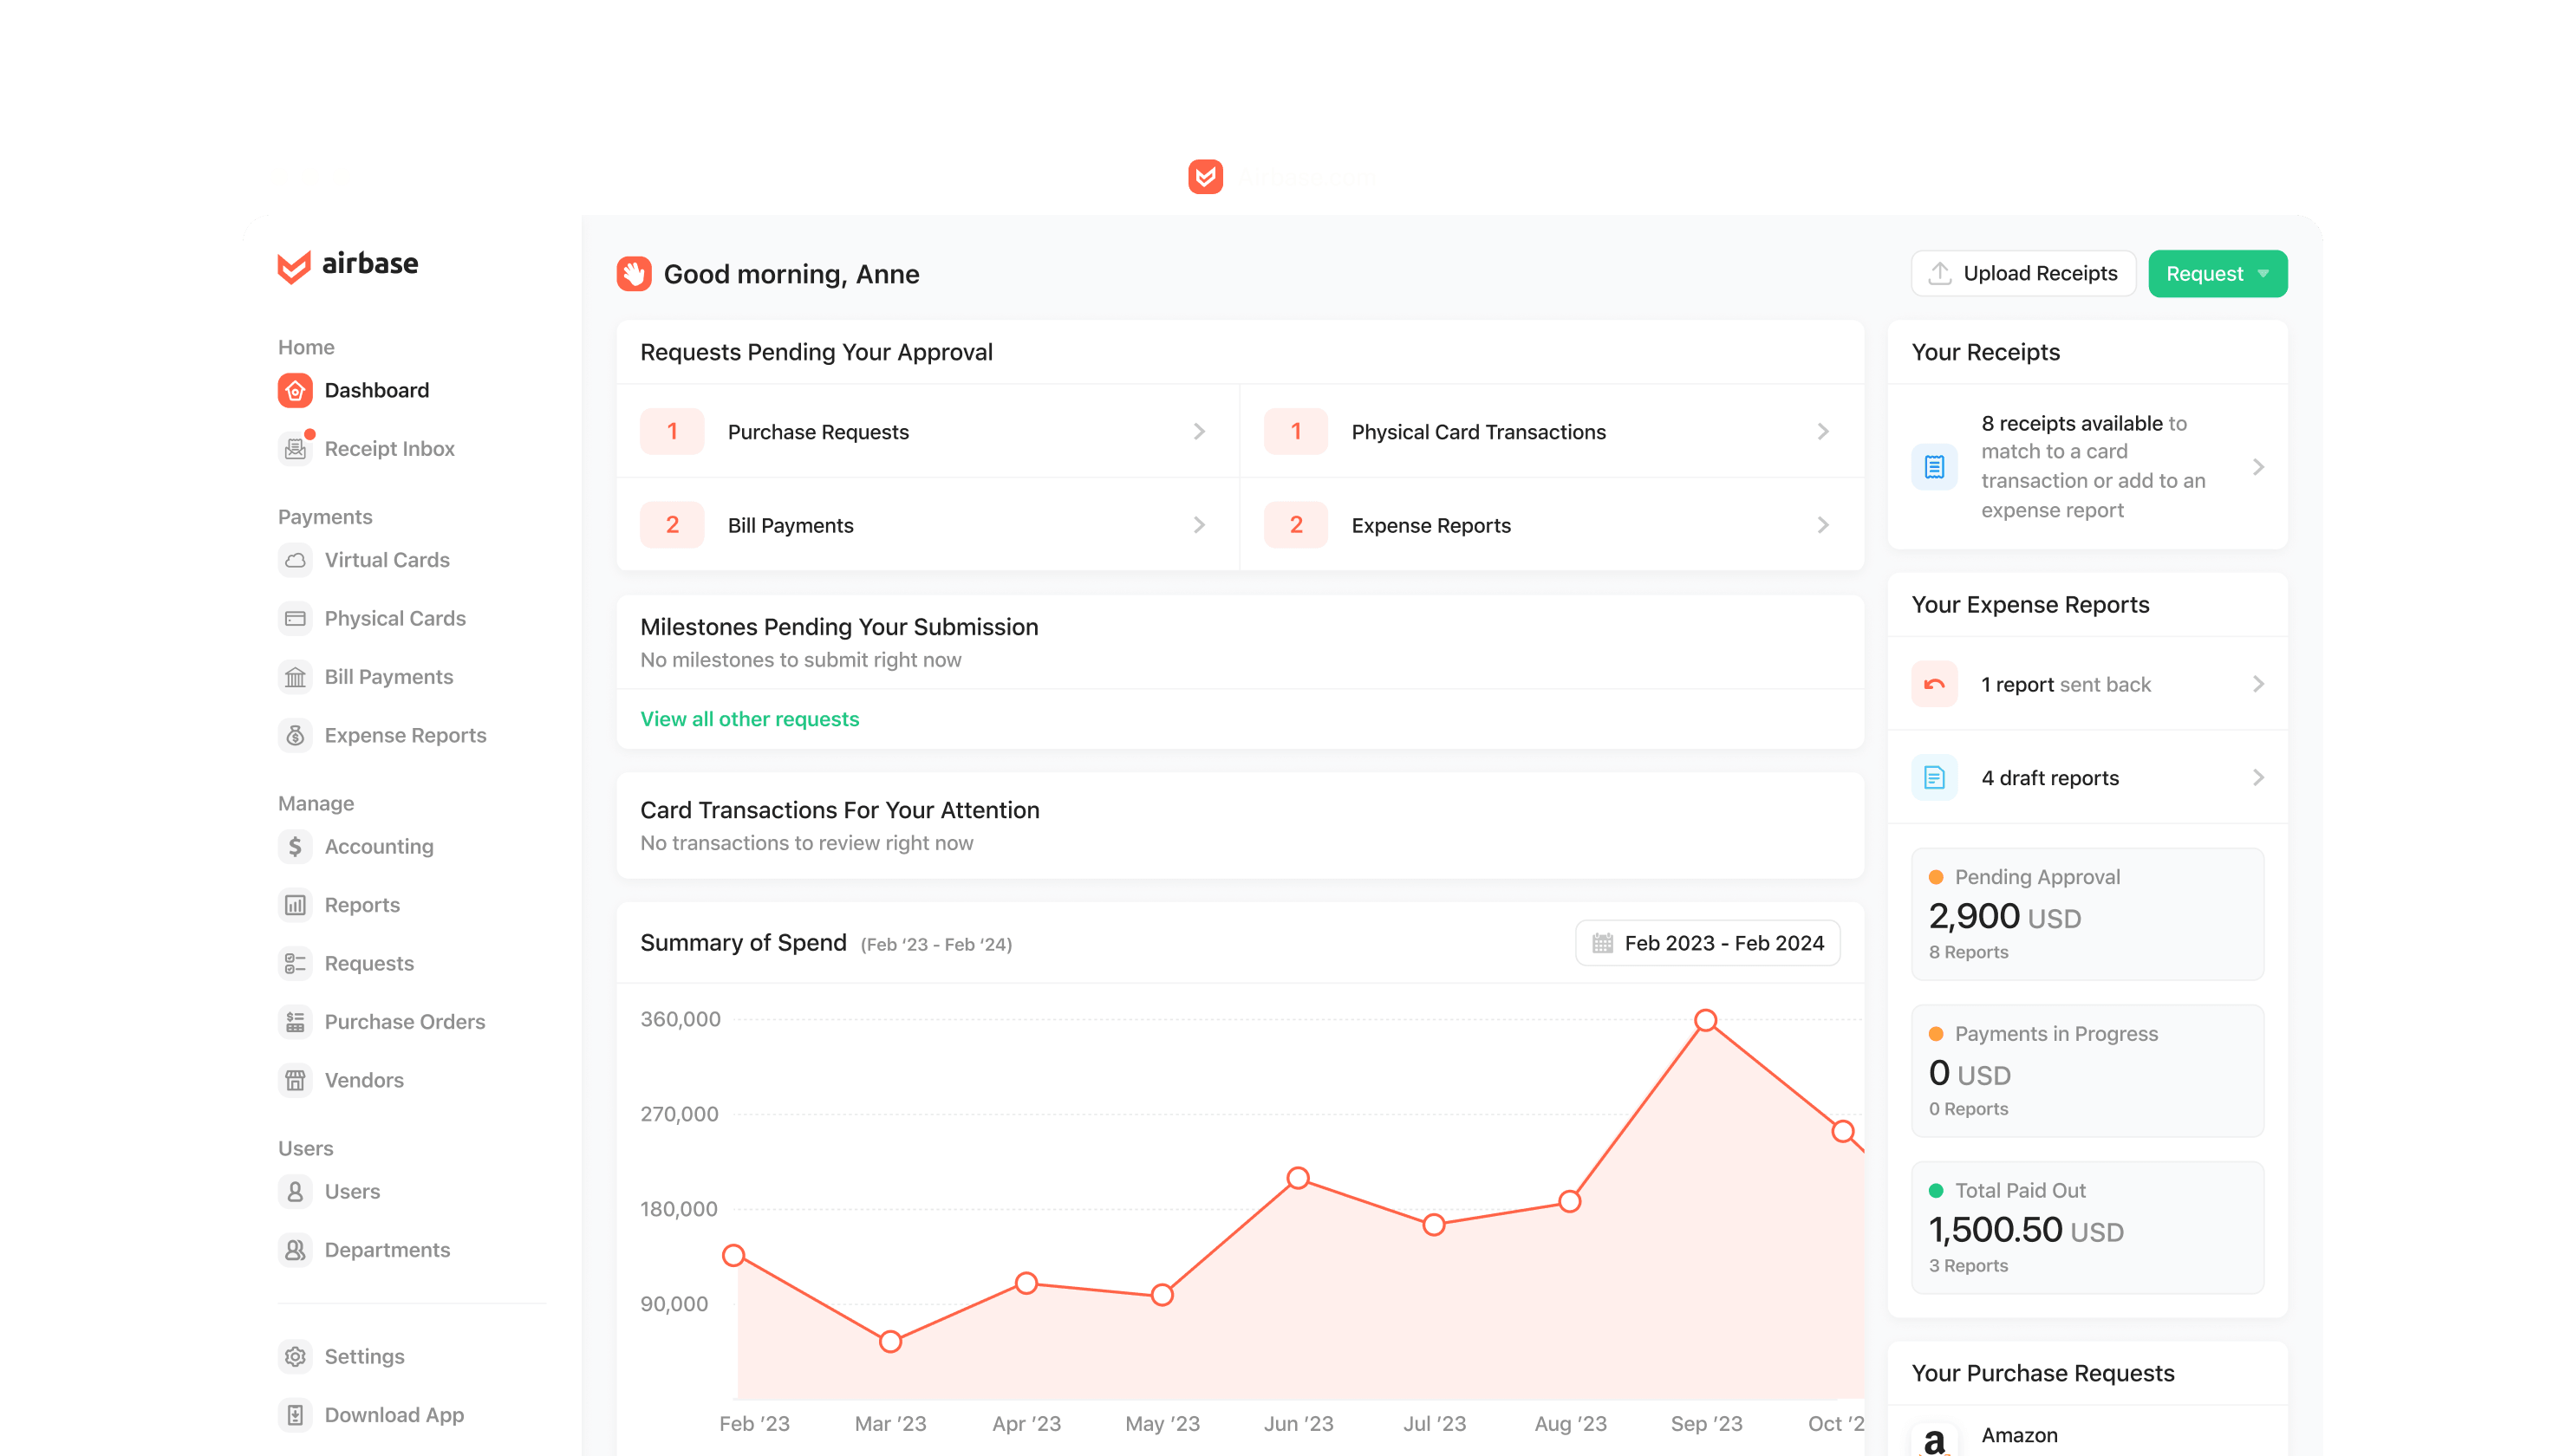Screen dimensions: 2566x1456
Task: Open Physical Cards from the sidebar icon
Action: coord(295,618)
